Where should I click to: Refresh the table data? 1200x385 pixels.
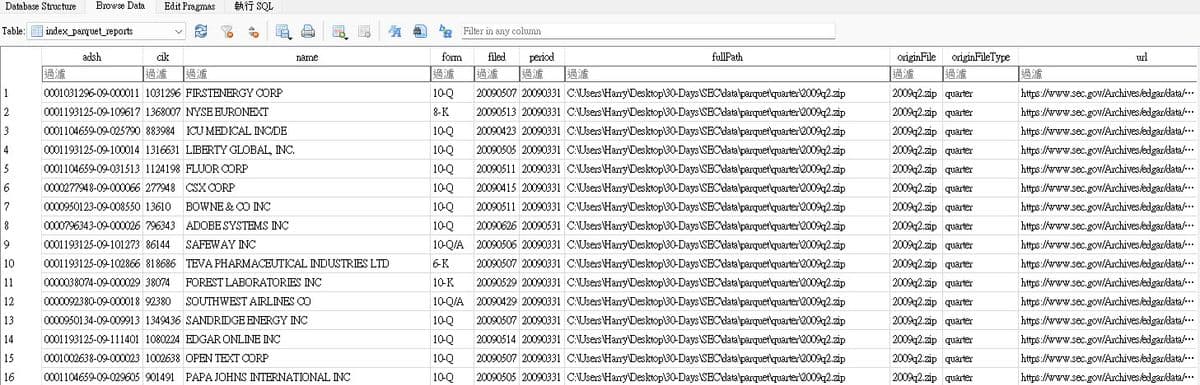click(x=202, y=31)
